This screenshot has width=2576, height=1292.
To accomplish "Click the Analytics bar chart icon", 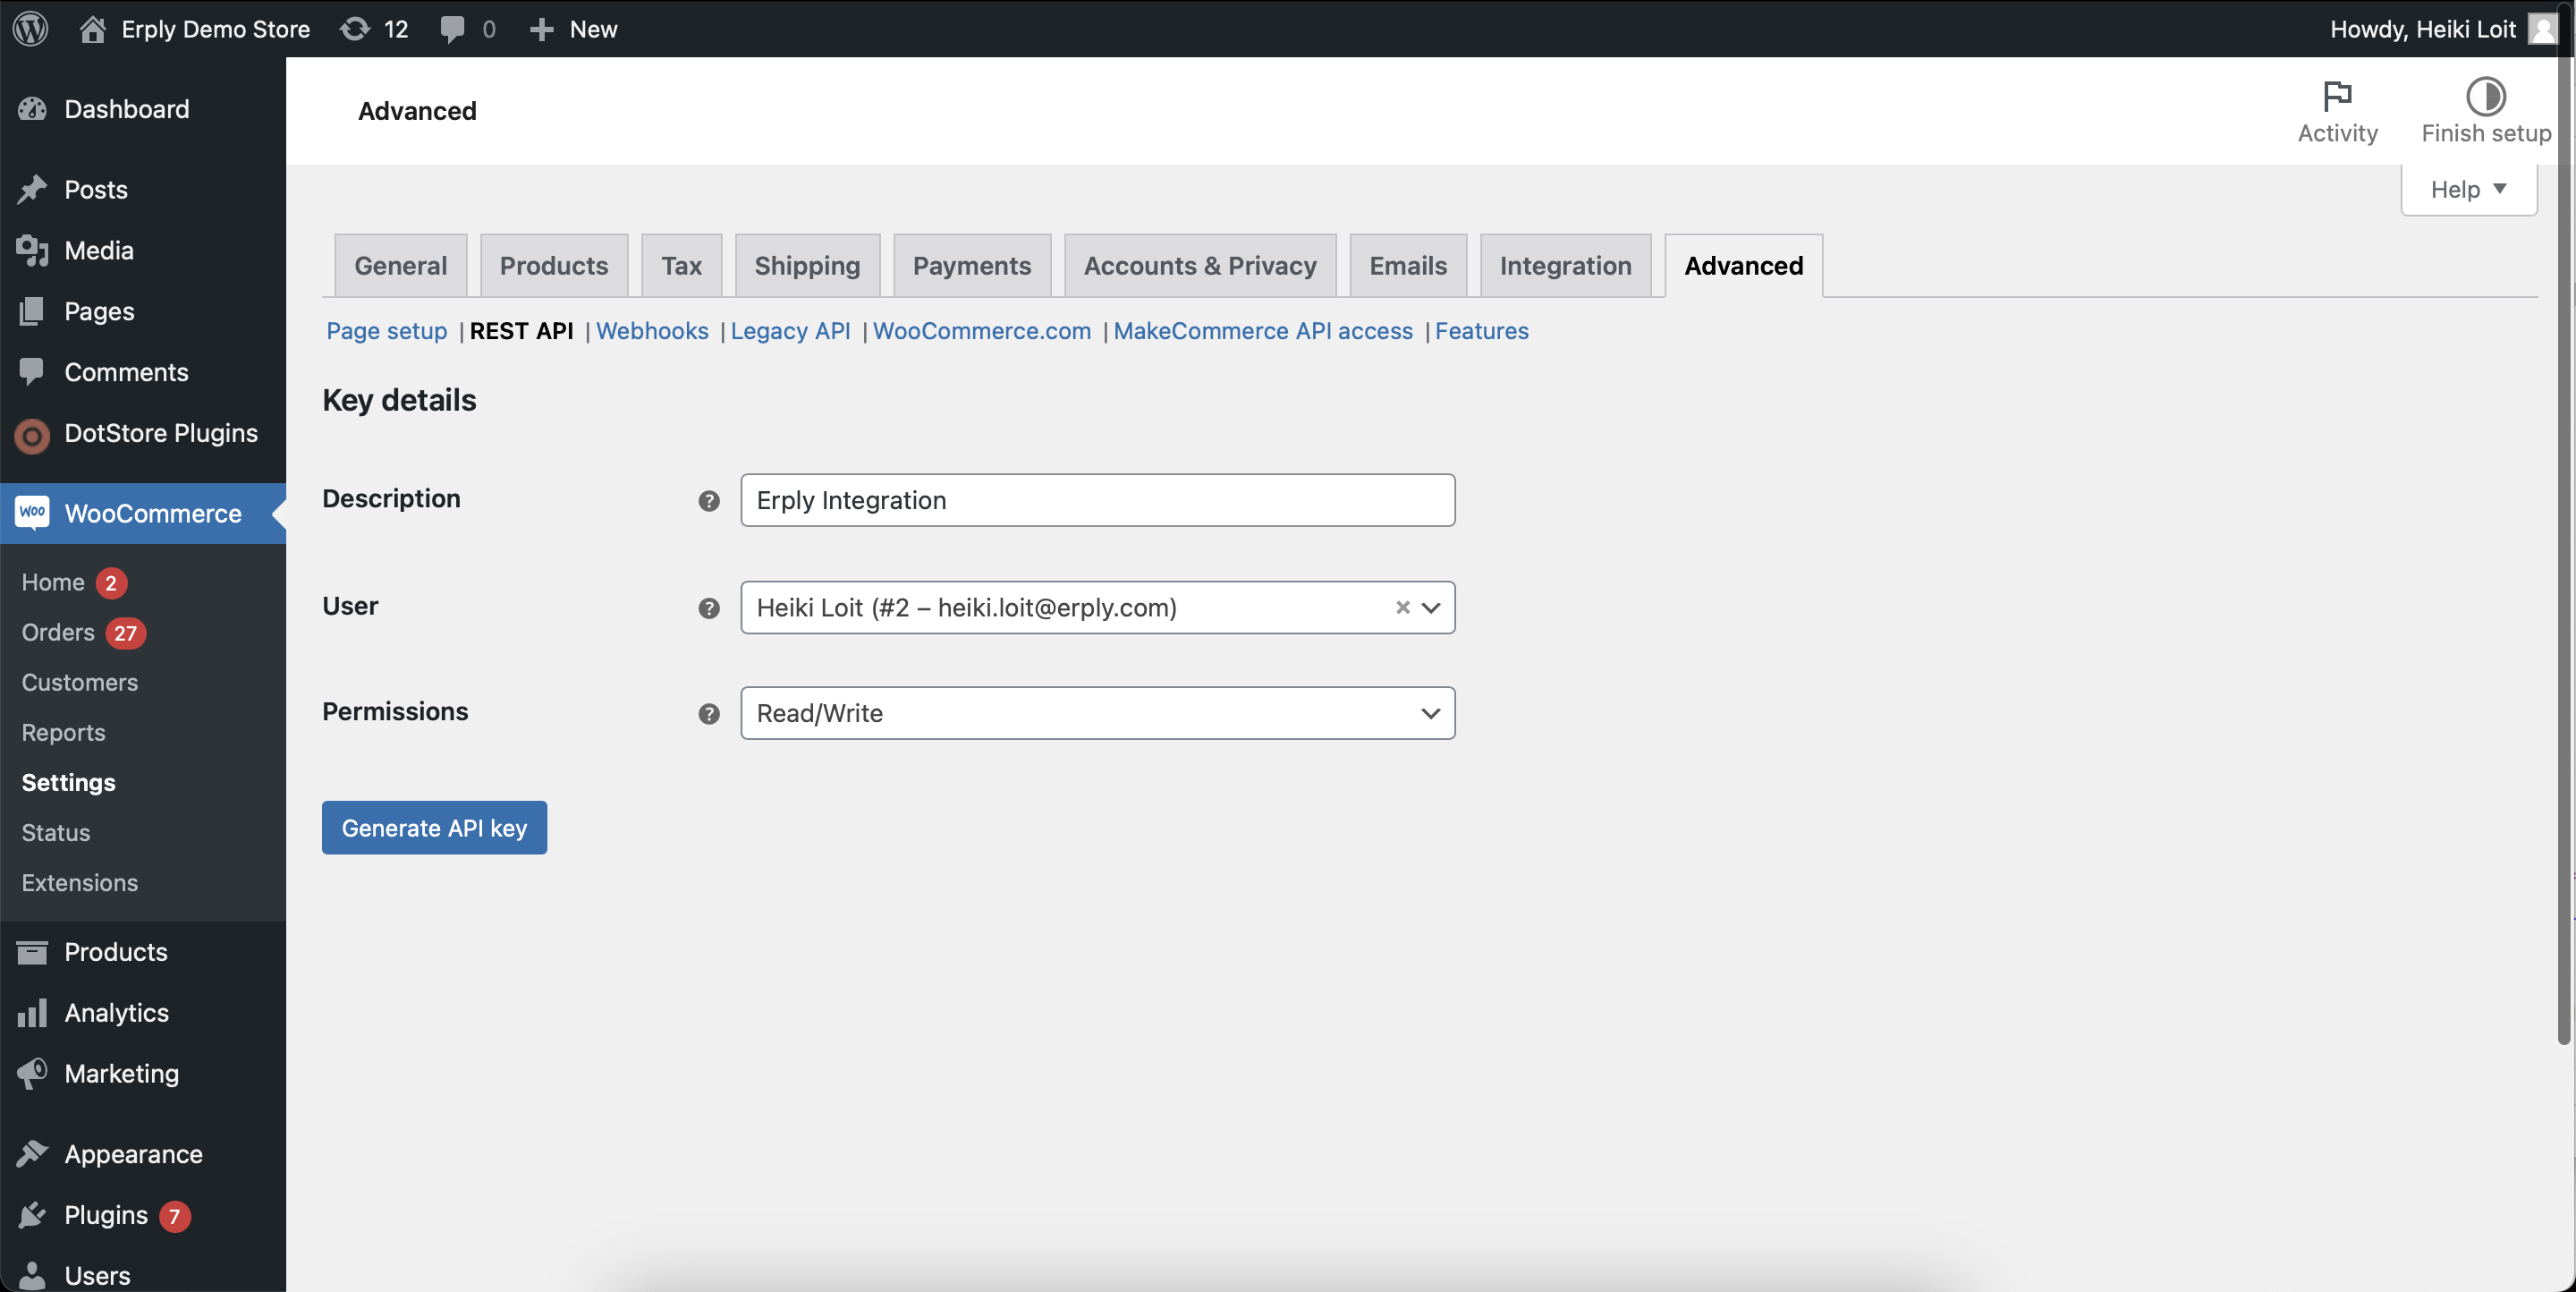I will point(33,1013).
